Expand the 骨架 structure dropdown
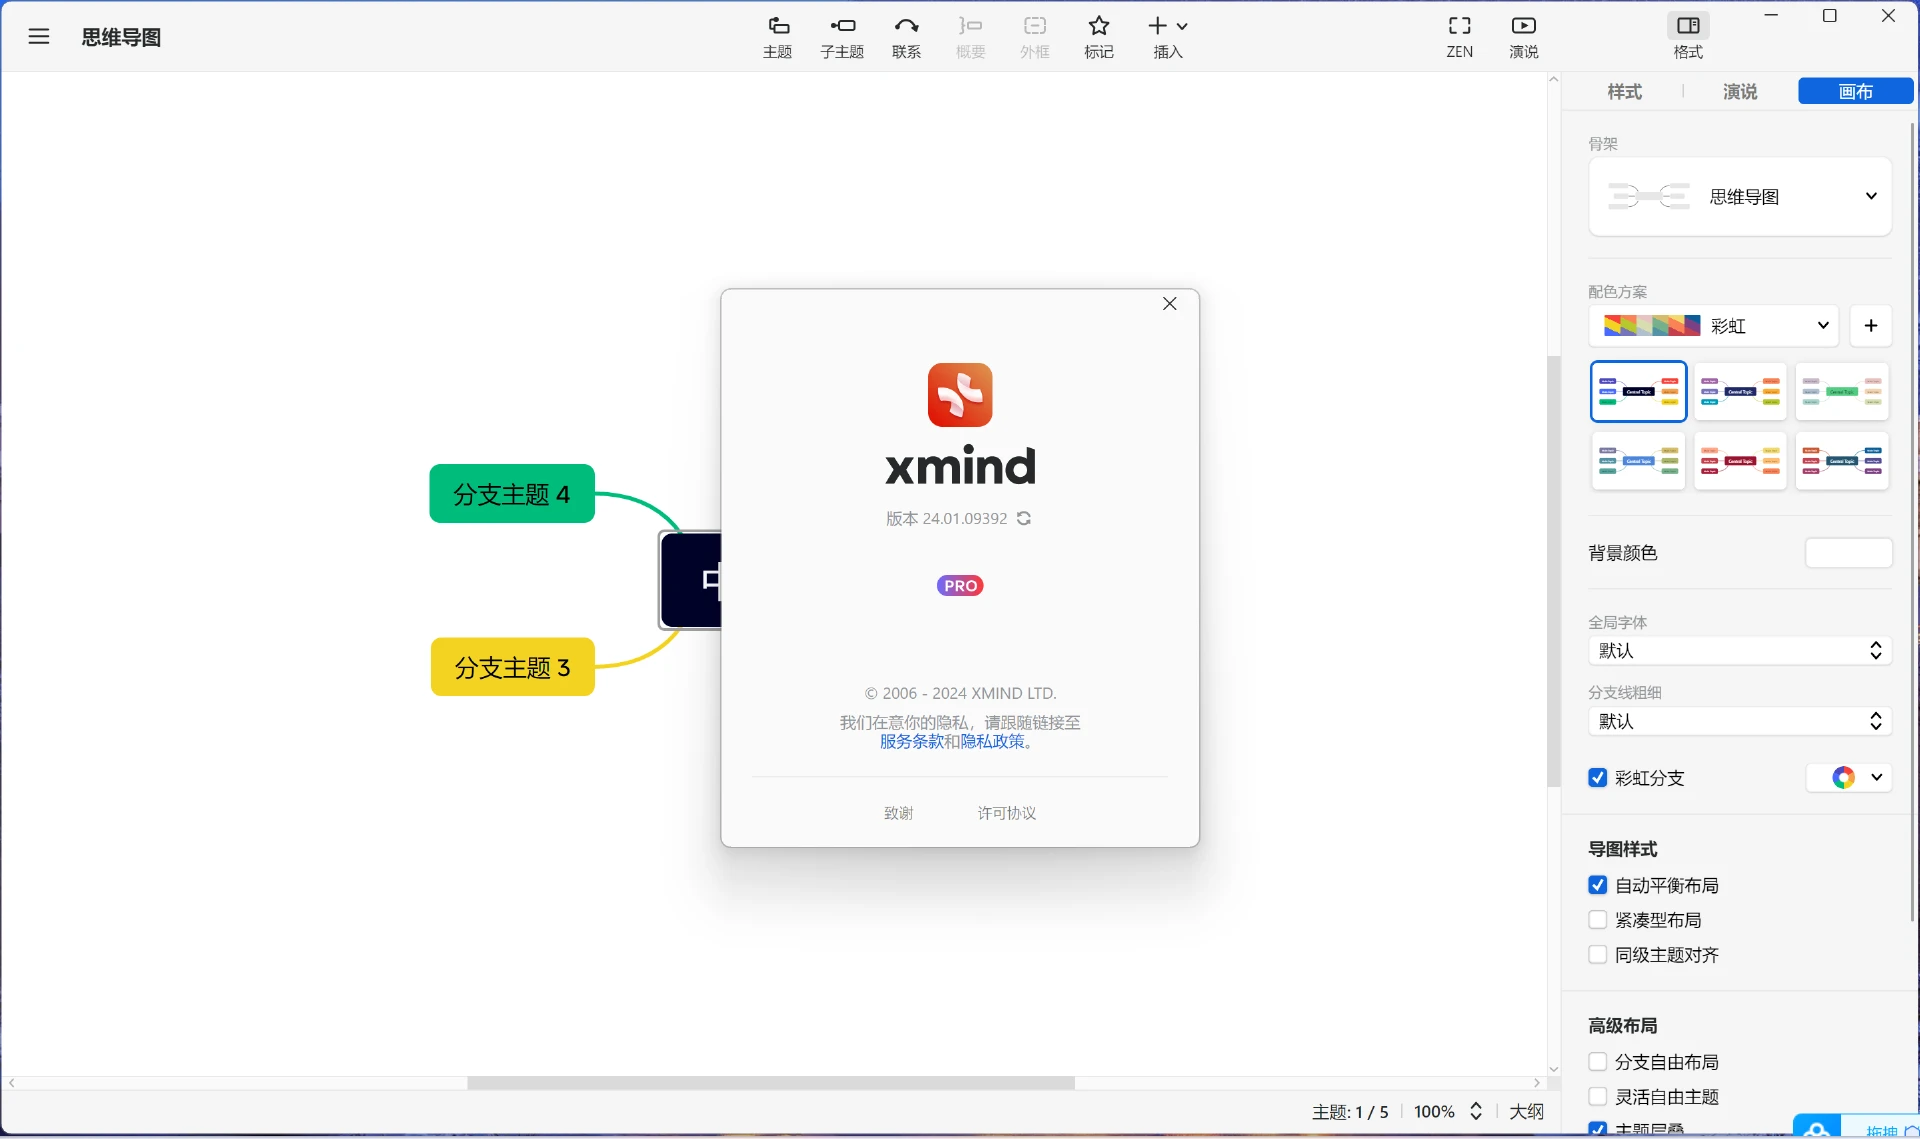 [x=1871, y=196]
